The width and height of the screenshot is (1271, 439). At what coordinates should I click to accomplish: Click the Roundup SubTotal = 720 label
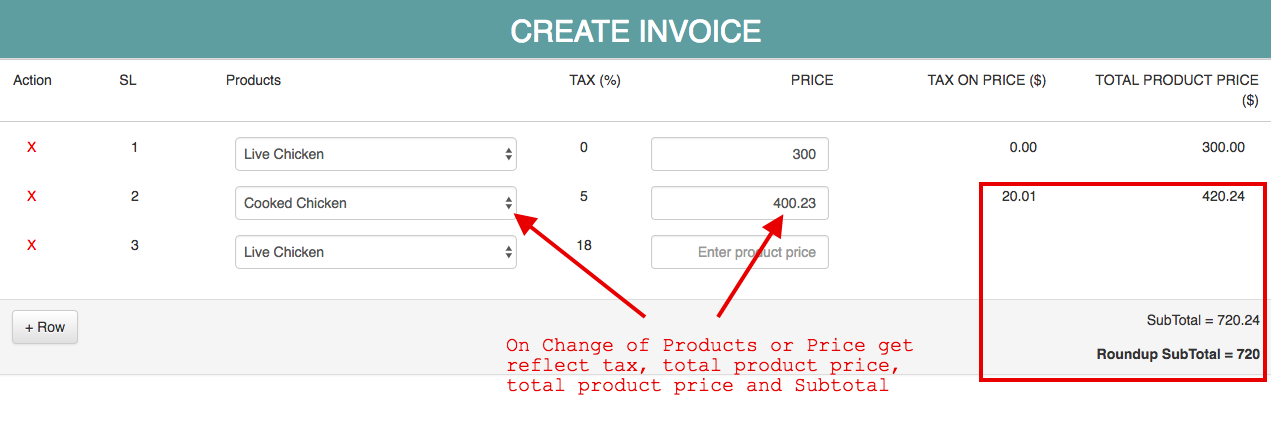[1177, 354]
